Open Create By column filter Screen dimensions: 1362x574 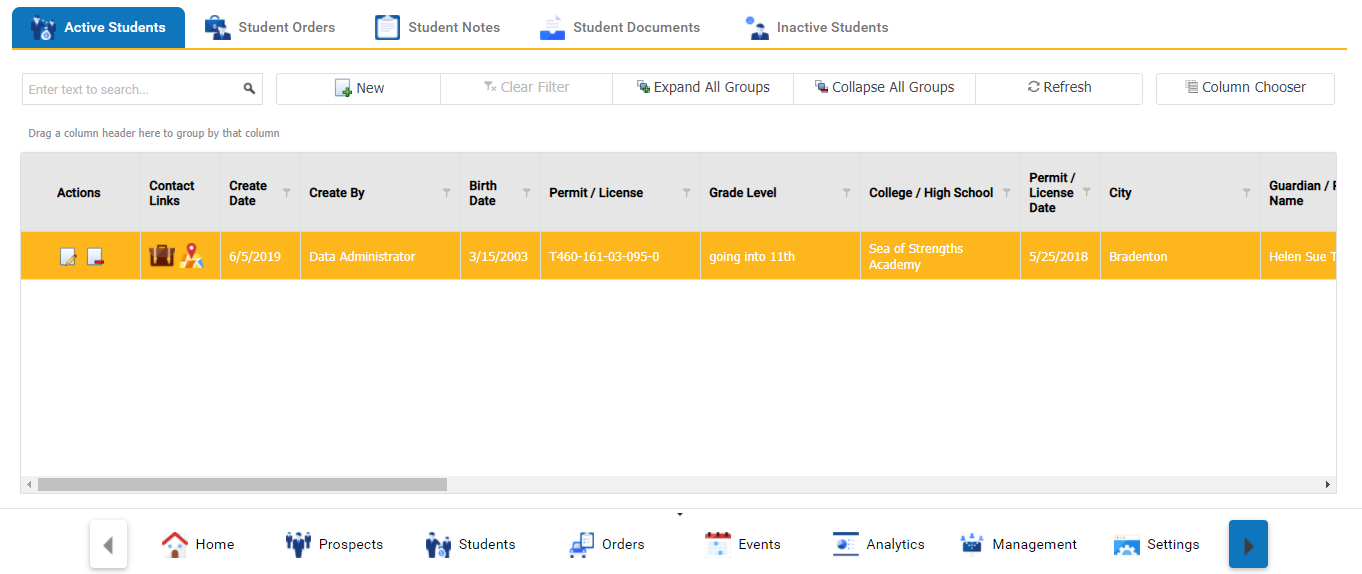pos(447,192)
